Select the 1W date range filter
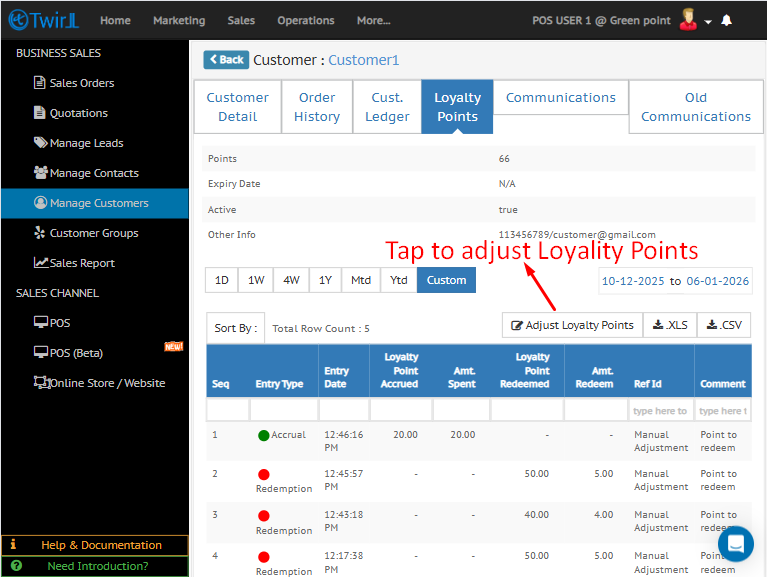 (x=256, y=280)
